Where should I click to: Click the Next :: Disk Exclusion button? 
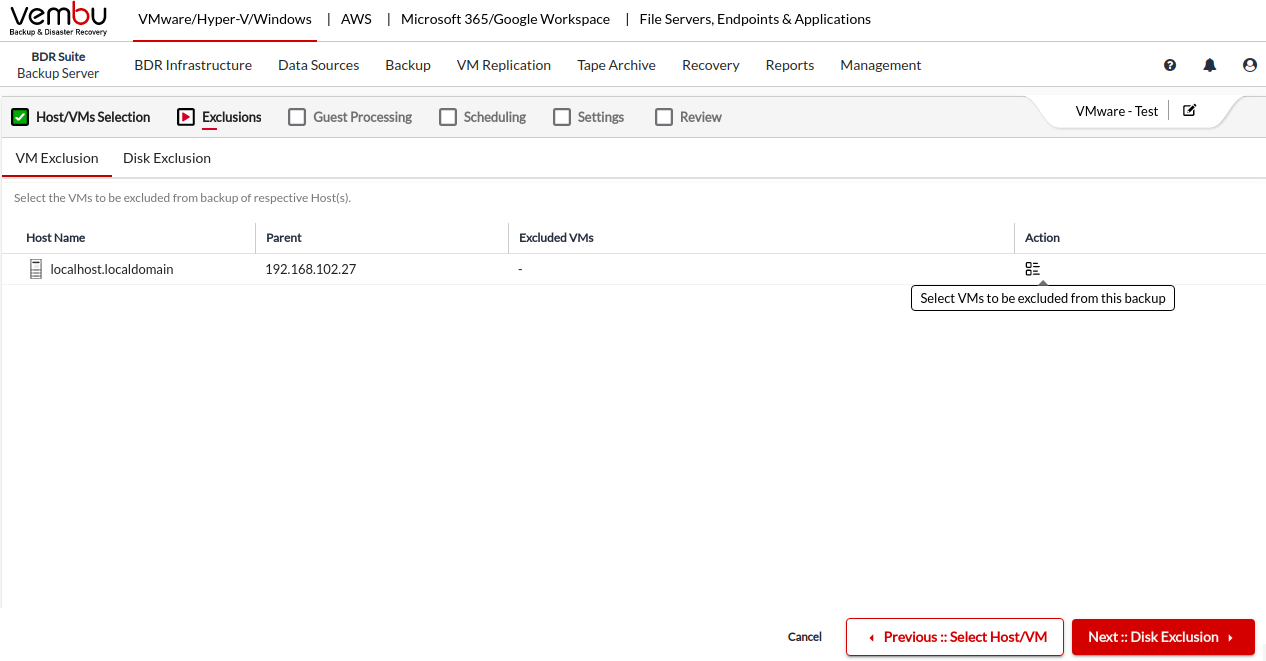[1162, 637]
